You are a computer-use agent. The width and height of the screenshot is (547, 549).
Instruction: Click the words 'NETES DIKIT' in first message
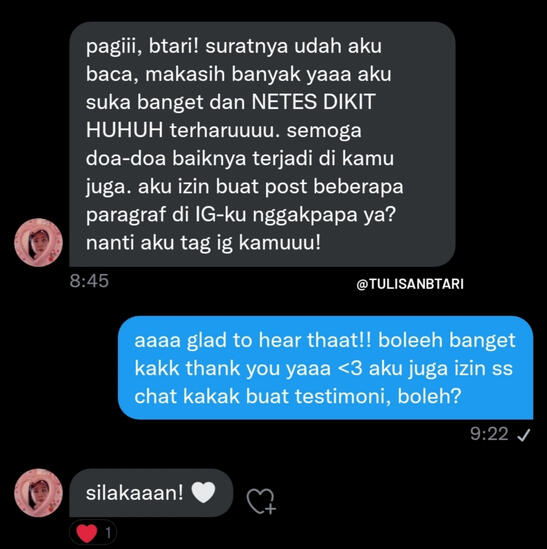(x=313, y=102)
